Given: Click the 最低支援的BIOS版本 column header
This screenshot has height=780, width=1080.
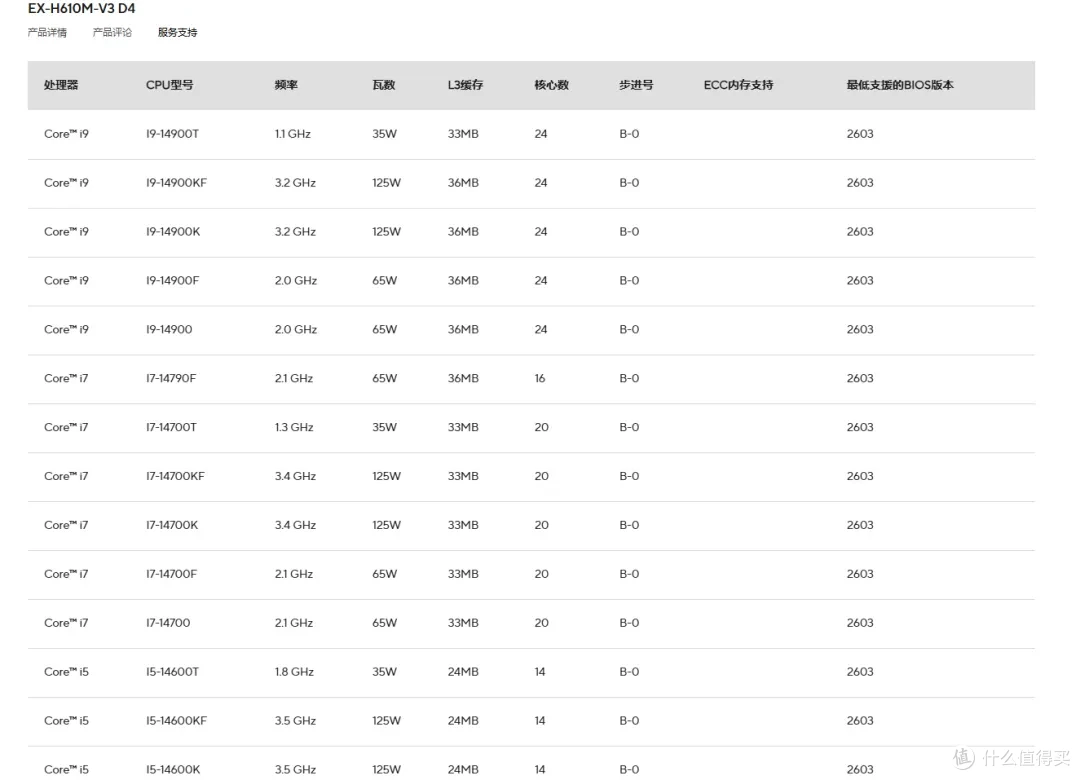Looking at the screenshot, I should 900,85.
